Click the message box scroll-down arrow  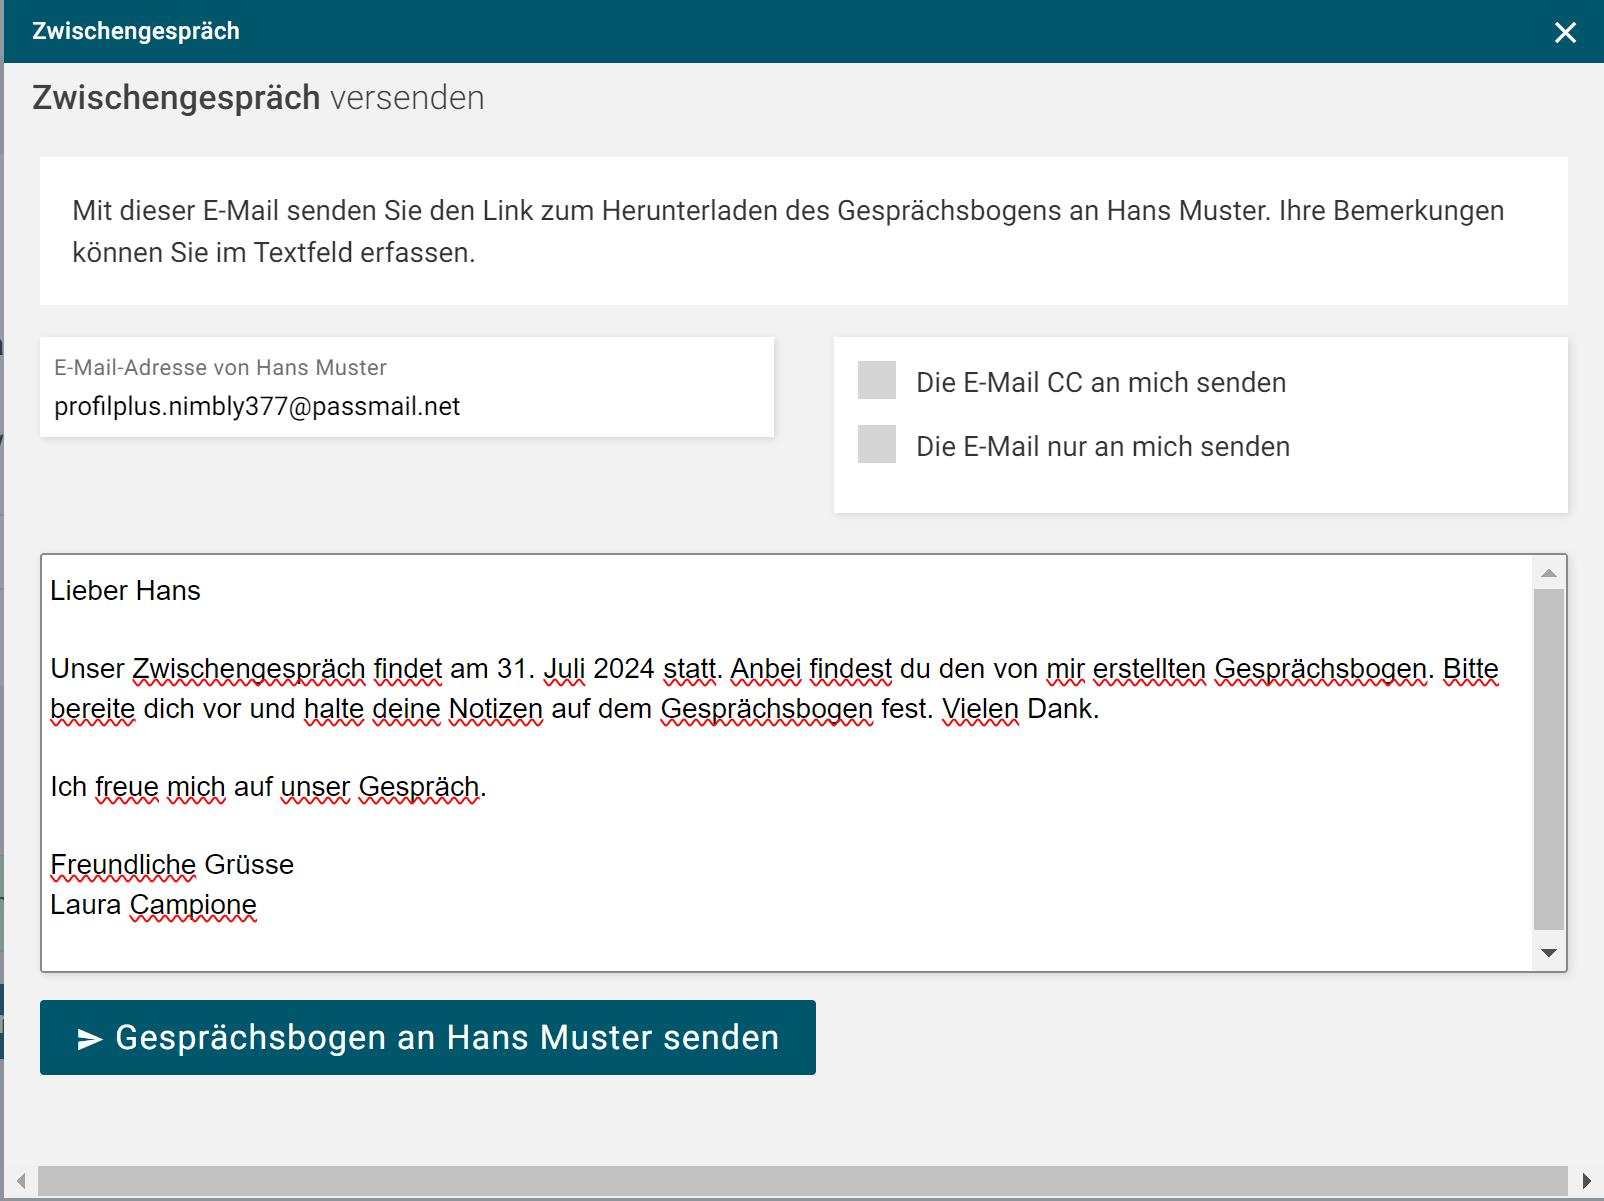pos(1549,953)
